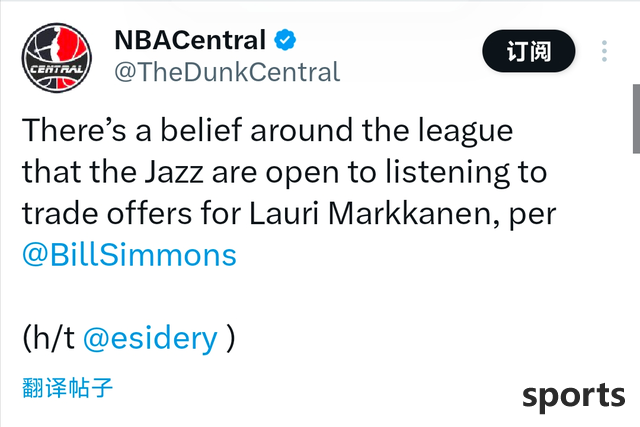Follow the @esidery mention link
The image size is (640, 427).
pyautogui.click(x=150, y=339)
